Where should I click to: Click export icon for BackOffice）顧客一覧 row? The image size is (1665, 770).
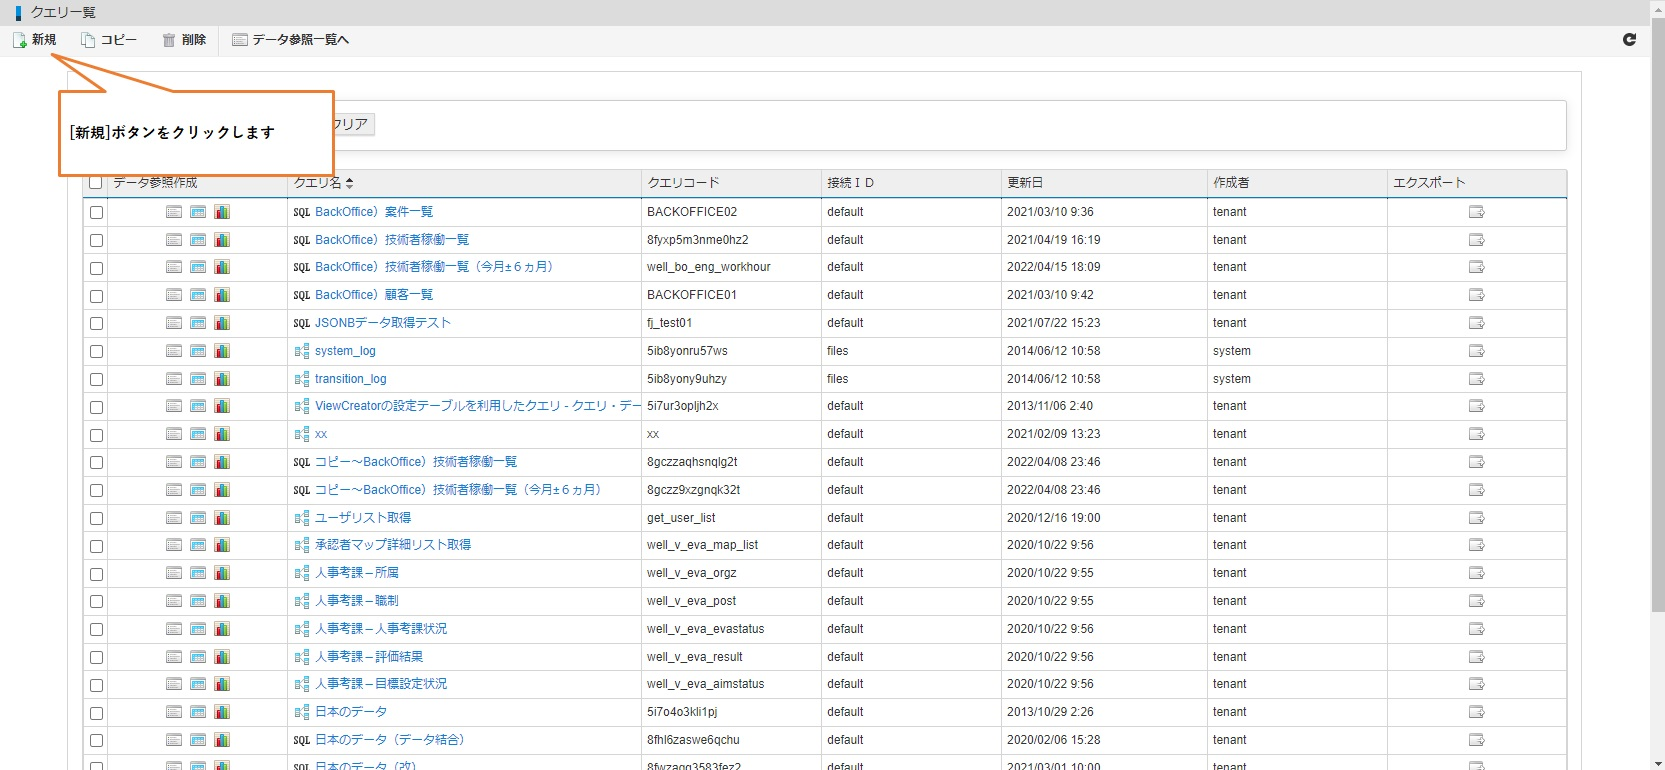[1476, 295]
